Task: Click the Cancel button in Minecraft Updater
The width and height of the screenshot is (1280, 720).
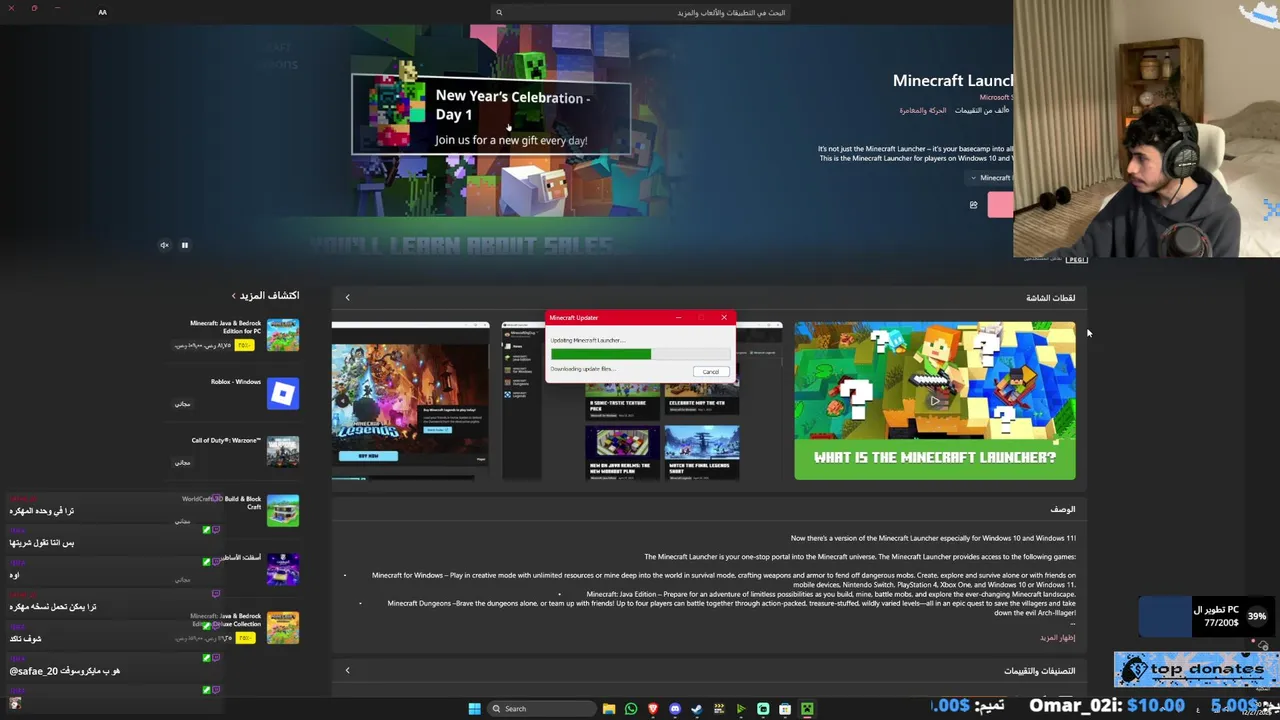Action: coord(710,372)
